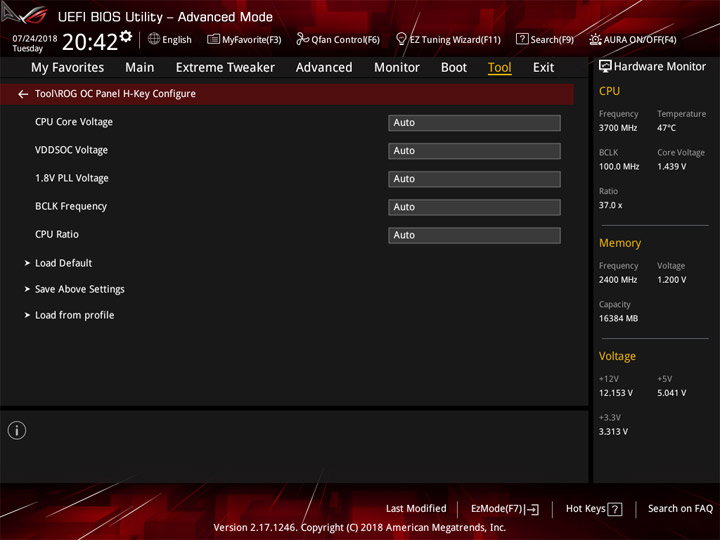Viewport: 720px width, 540px height.
Task: Click the 1.439 V core voltage value
Action: point(671,167)
